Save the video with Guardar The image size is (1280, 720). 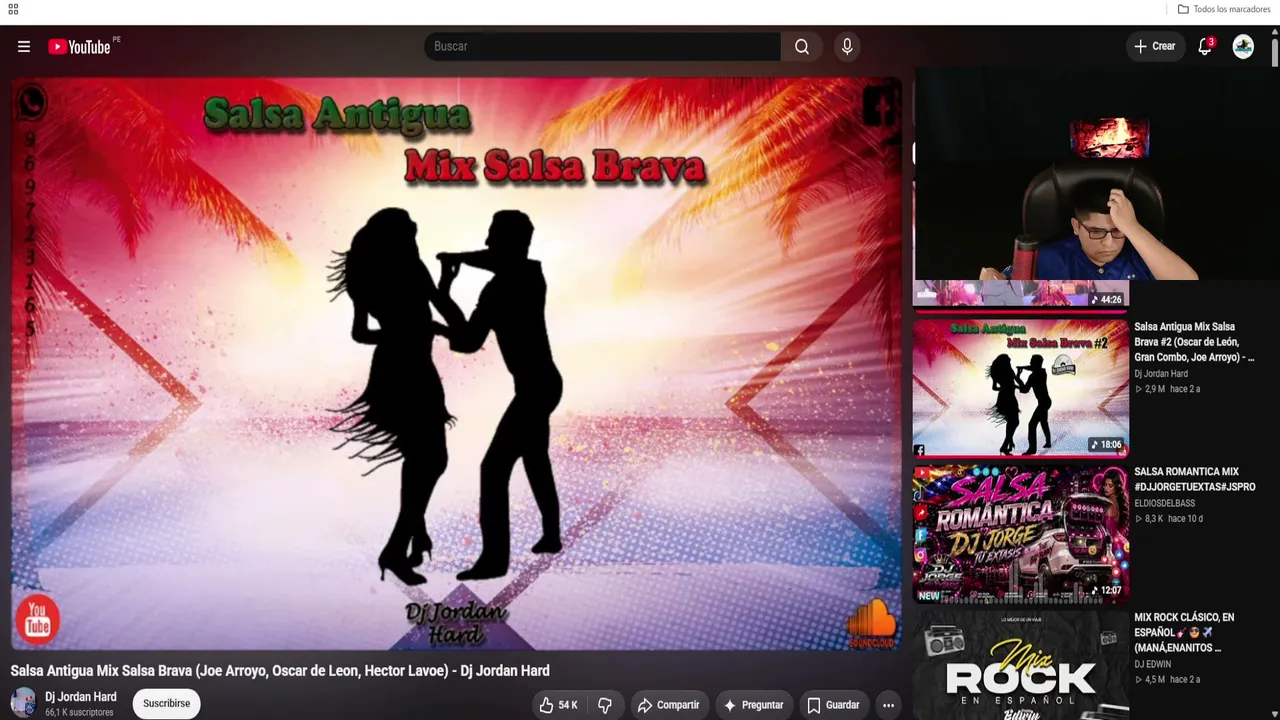pos(834,705)
